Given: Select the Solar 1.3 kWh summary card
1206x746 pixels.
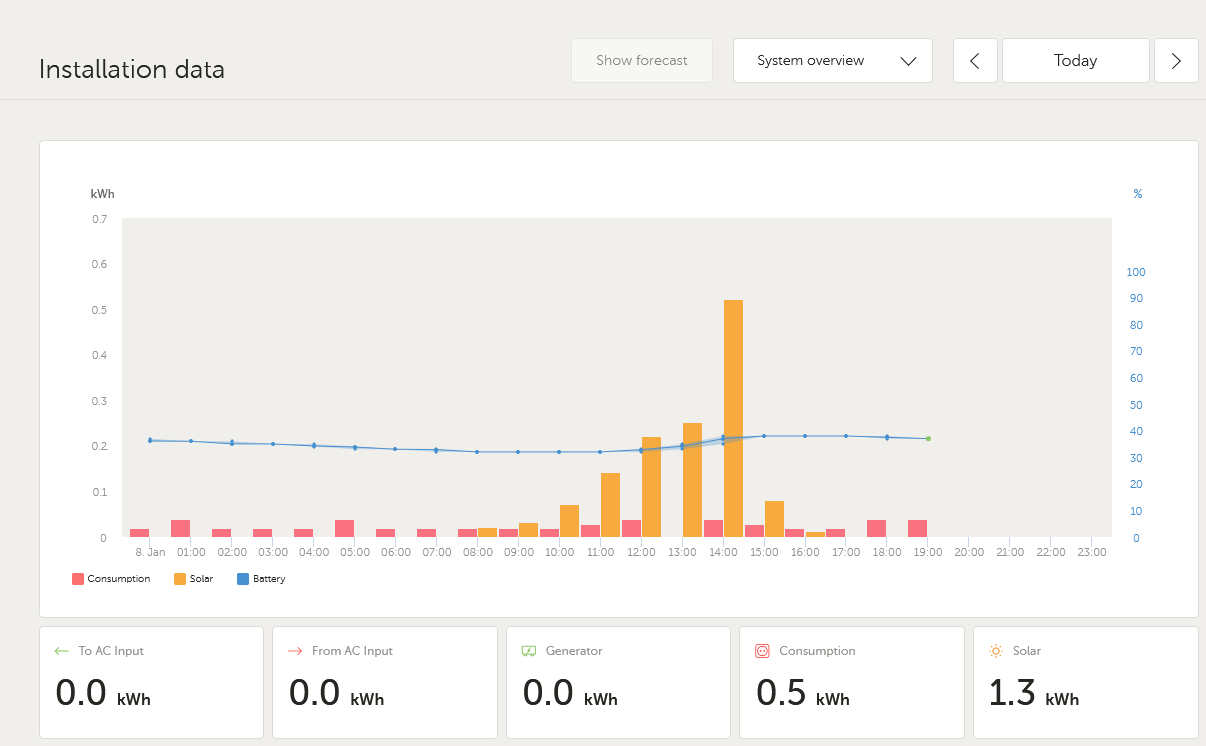Looking at the screenshot, I should 1085,682.
